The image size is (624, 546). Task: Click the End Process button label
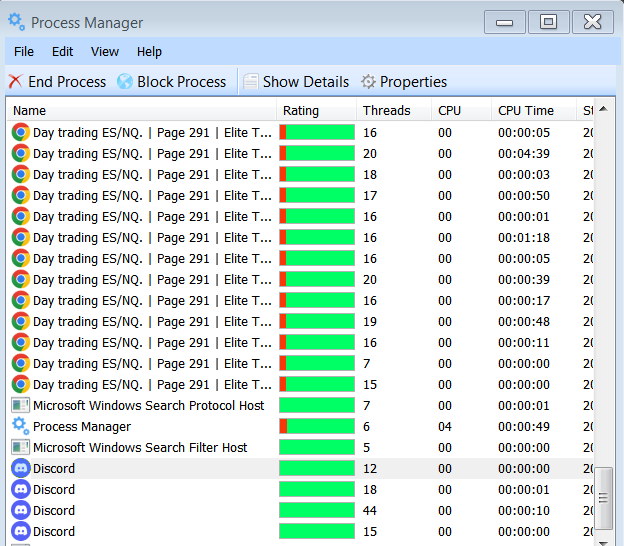(67, 82)
